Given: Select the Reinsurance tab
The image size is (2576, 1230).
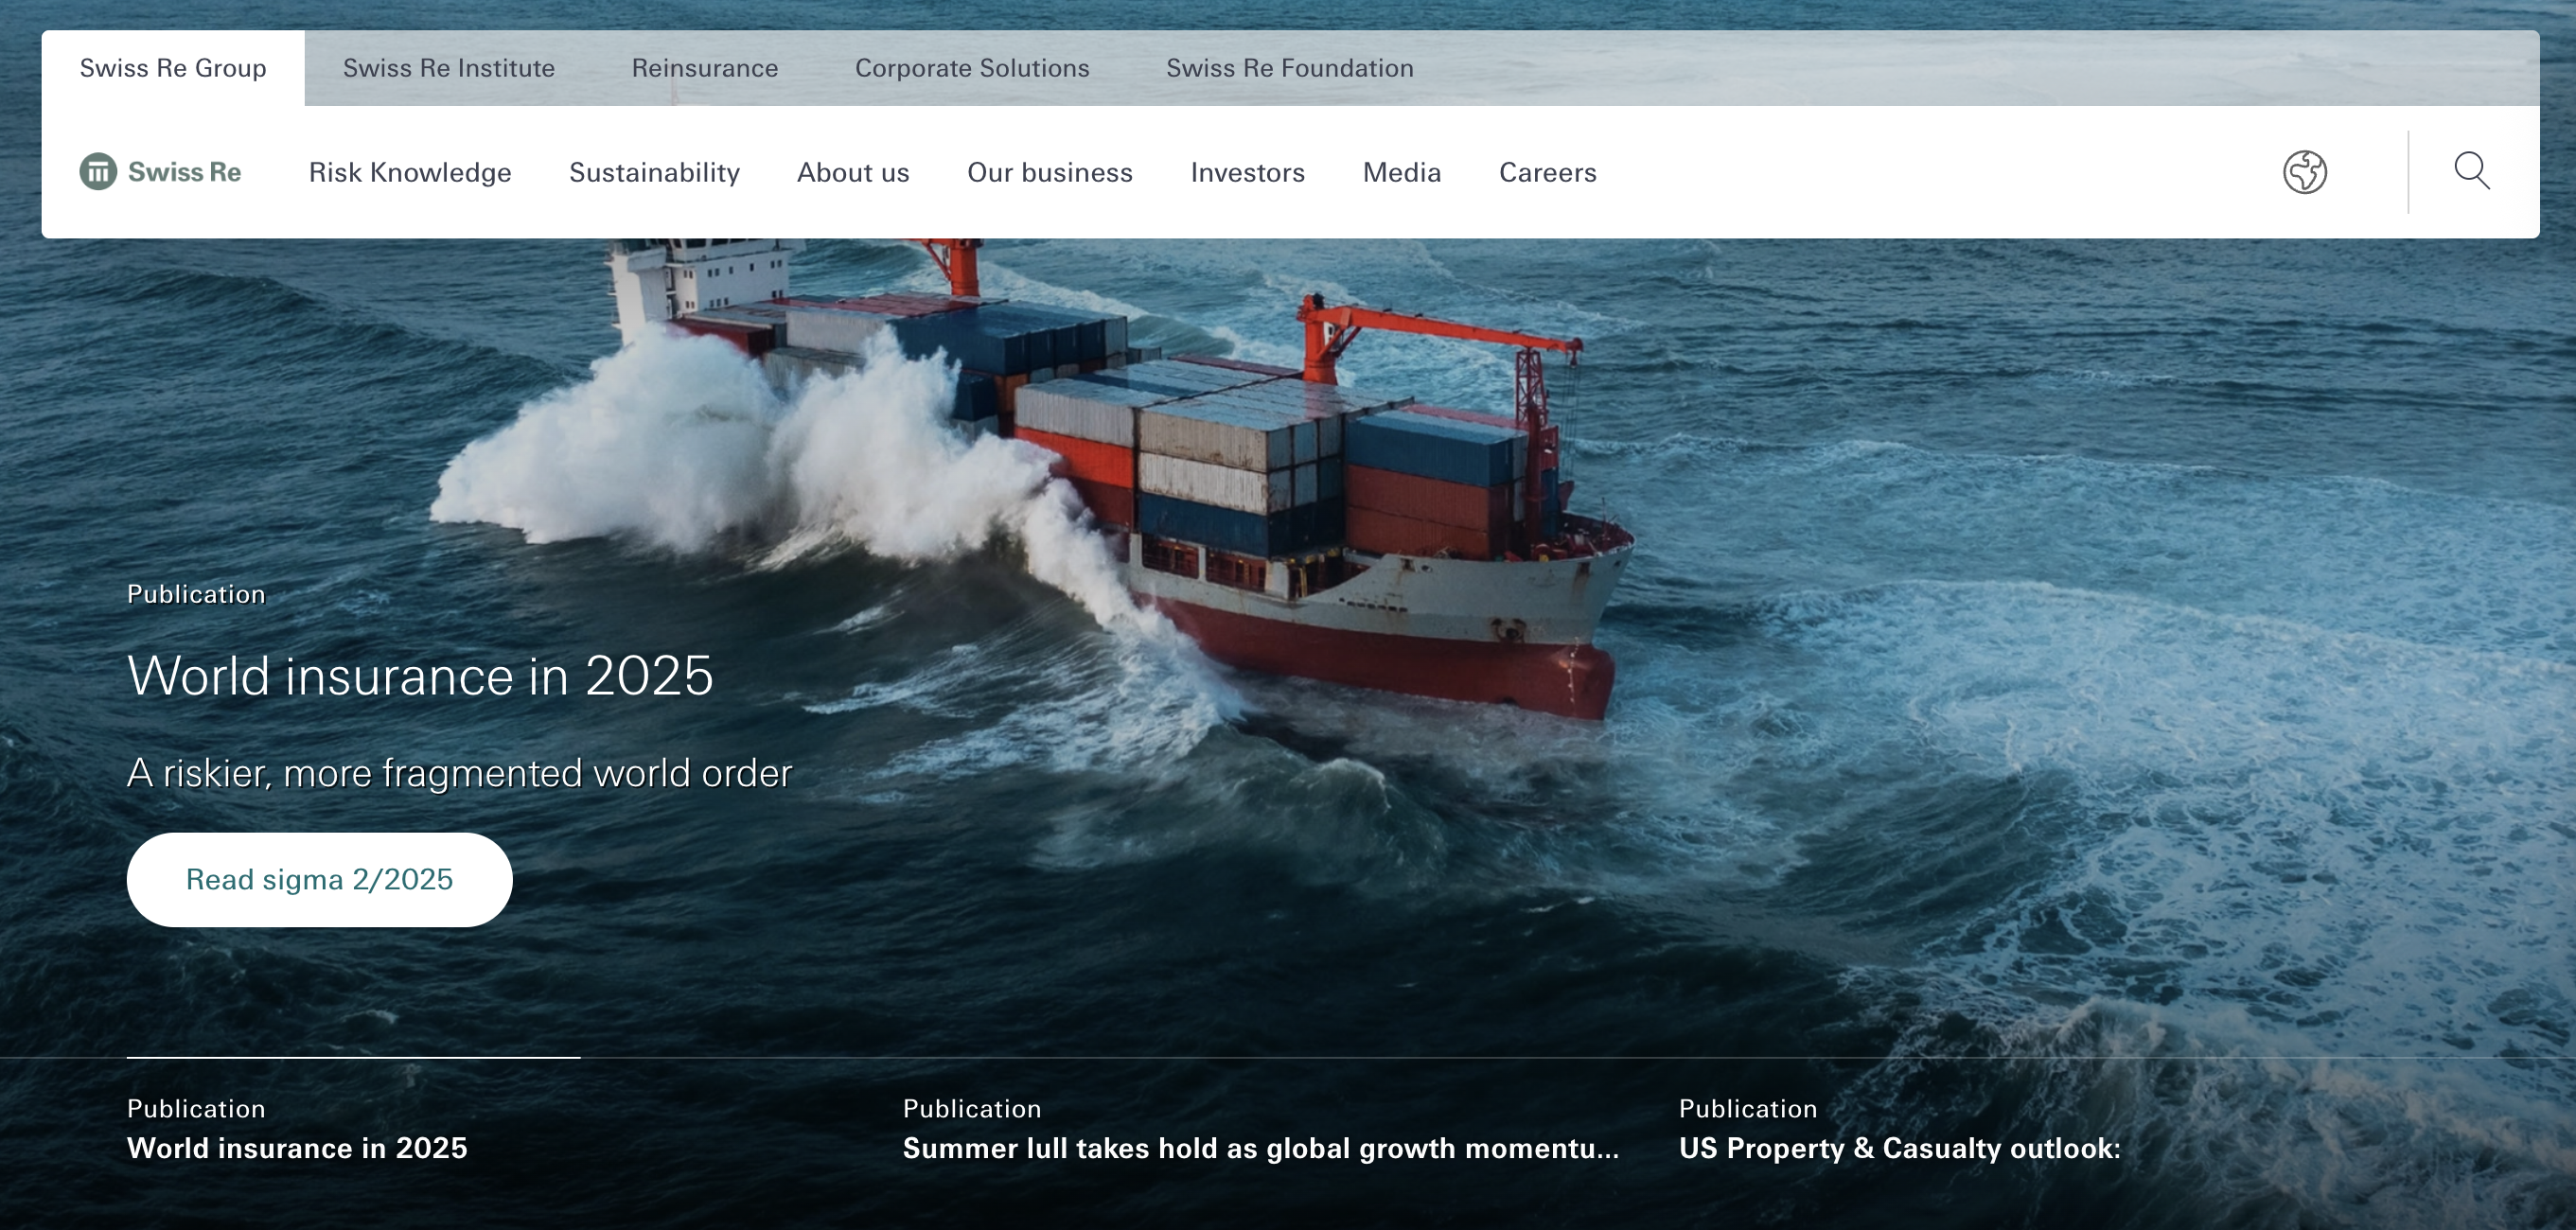Looking at the screenshot, I should [704, 68].
